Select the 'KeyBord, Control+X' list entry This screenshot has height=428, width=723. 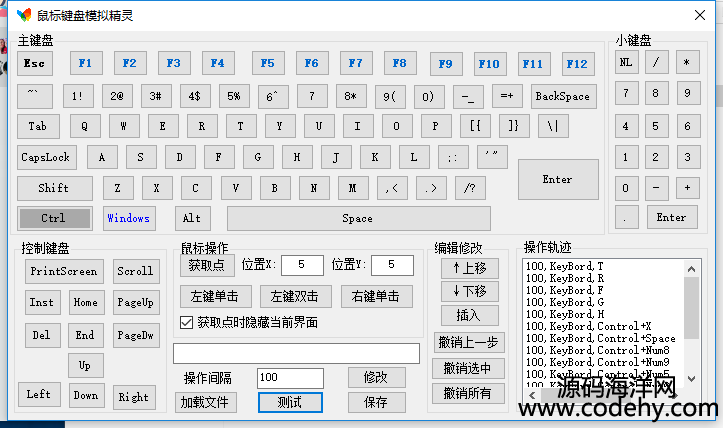point(589,327)
